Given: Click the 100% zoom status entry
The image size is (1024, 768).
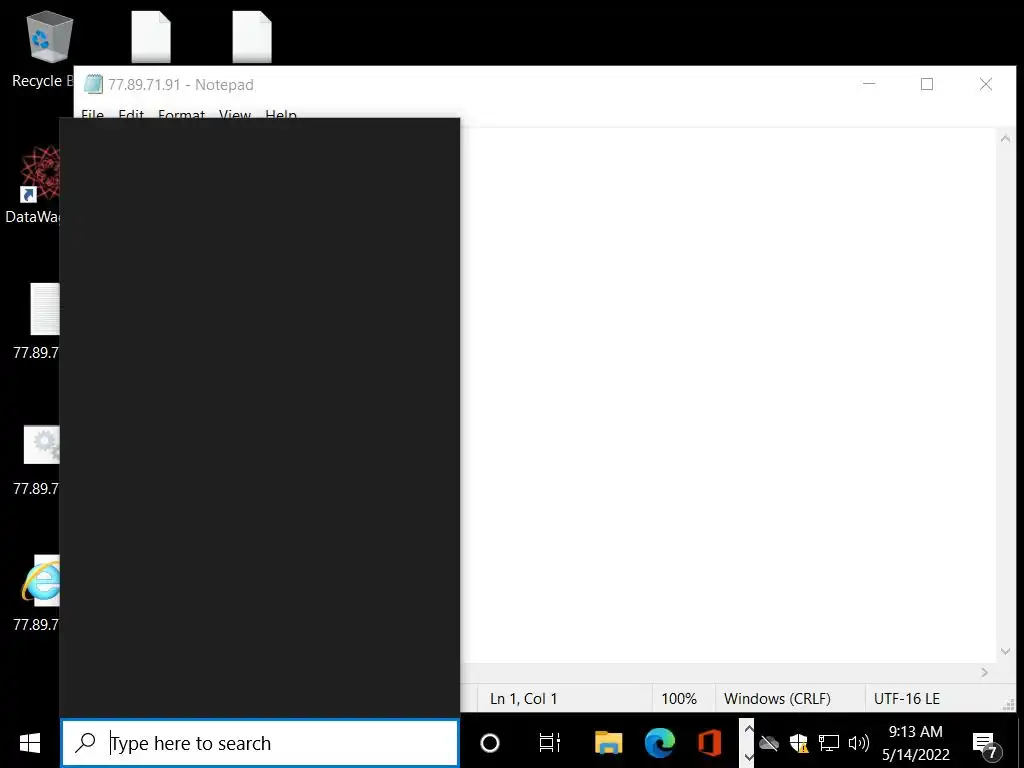Looking at the screenshot, I should 679,699.
